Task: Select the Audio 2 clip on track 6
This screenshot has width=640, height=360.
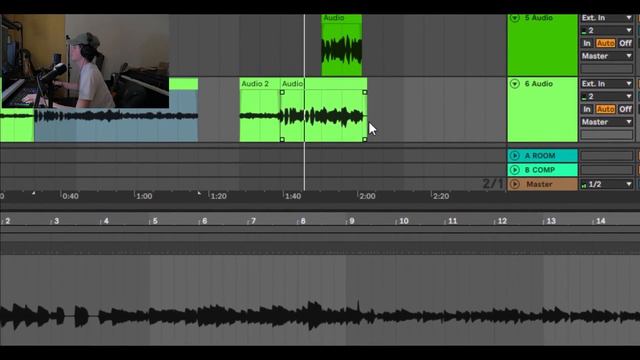Action: pos(260,110)
